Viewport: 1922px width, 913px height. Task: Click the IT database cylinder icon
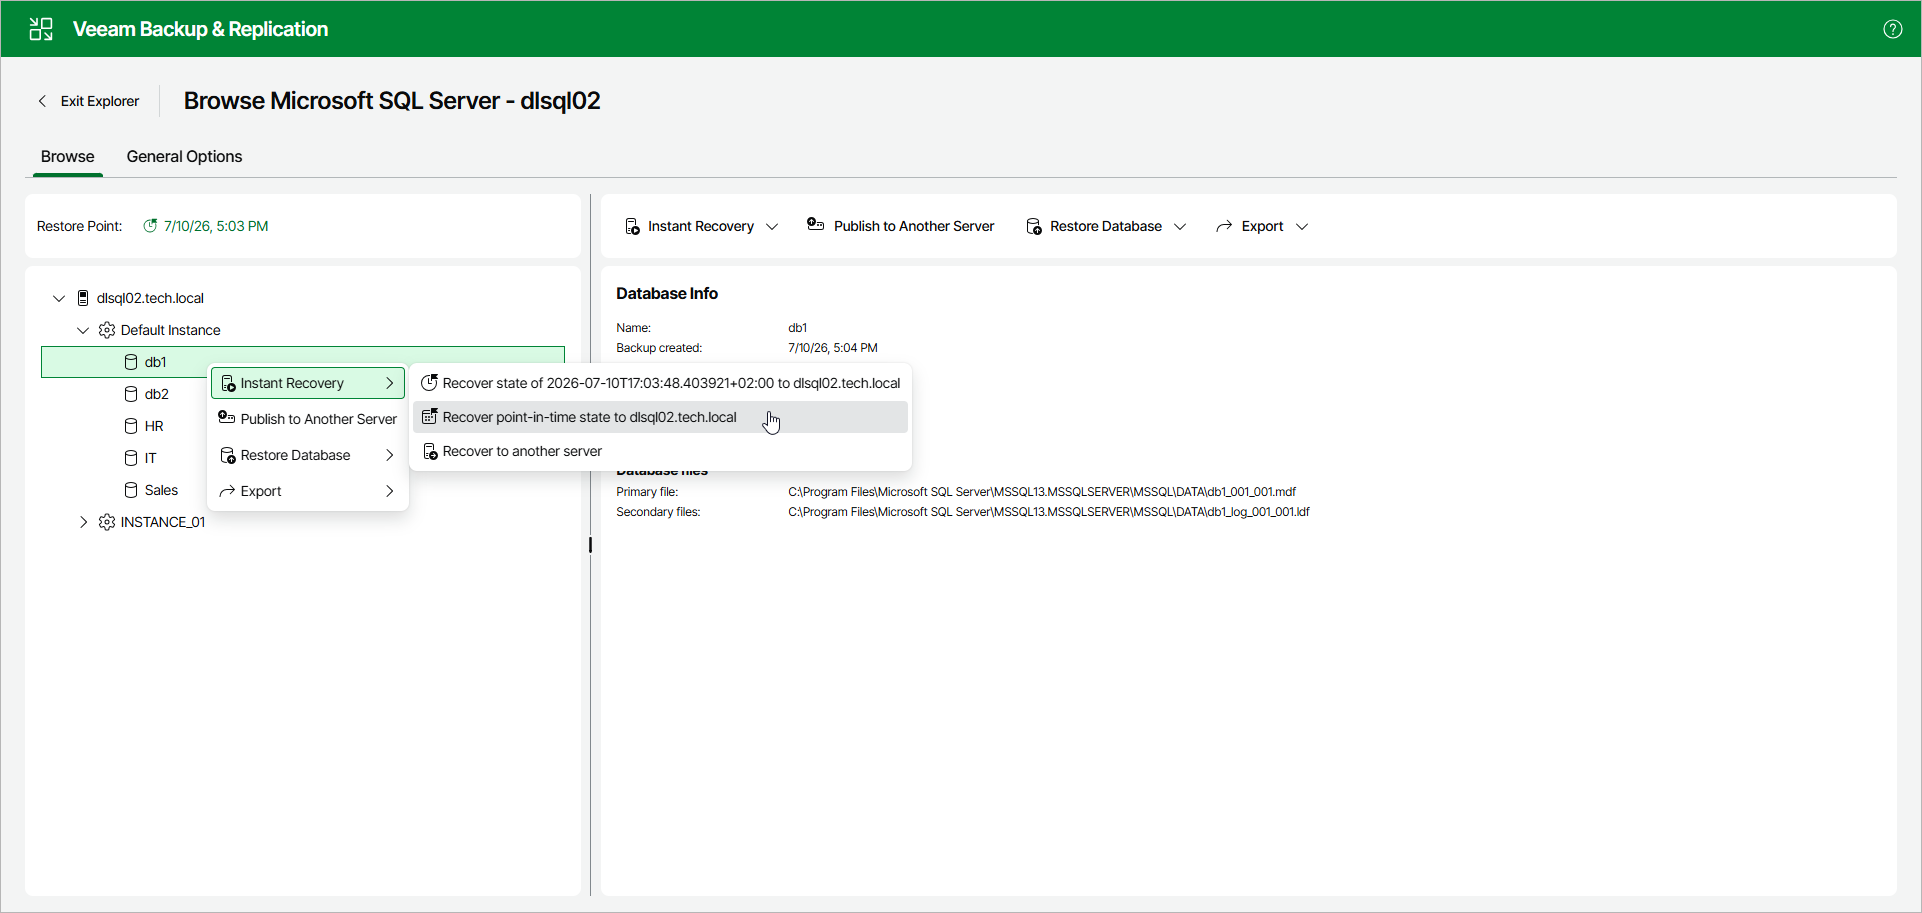click(131, 458)
